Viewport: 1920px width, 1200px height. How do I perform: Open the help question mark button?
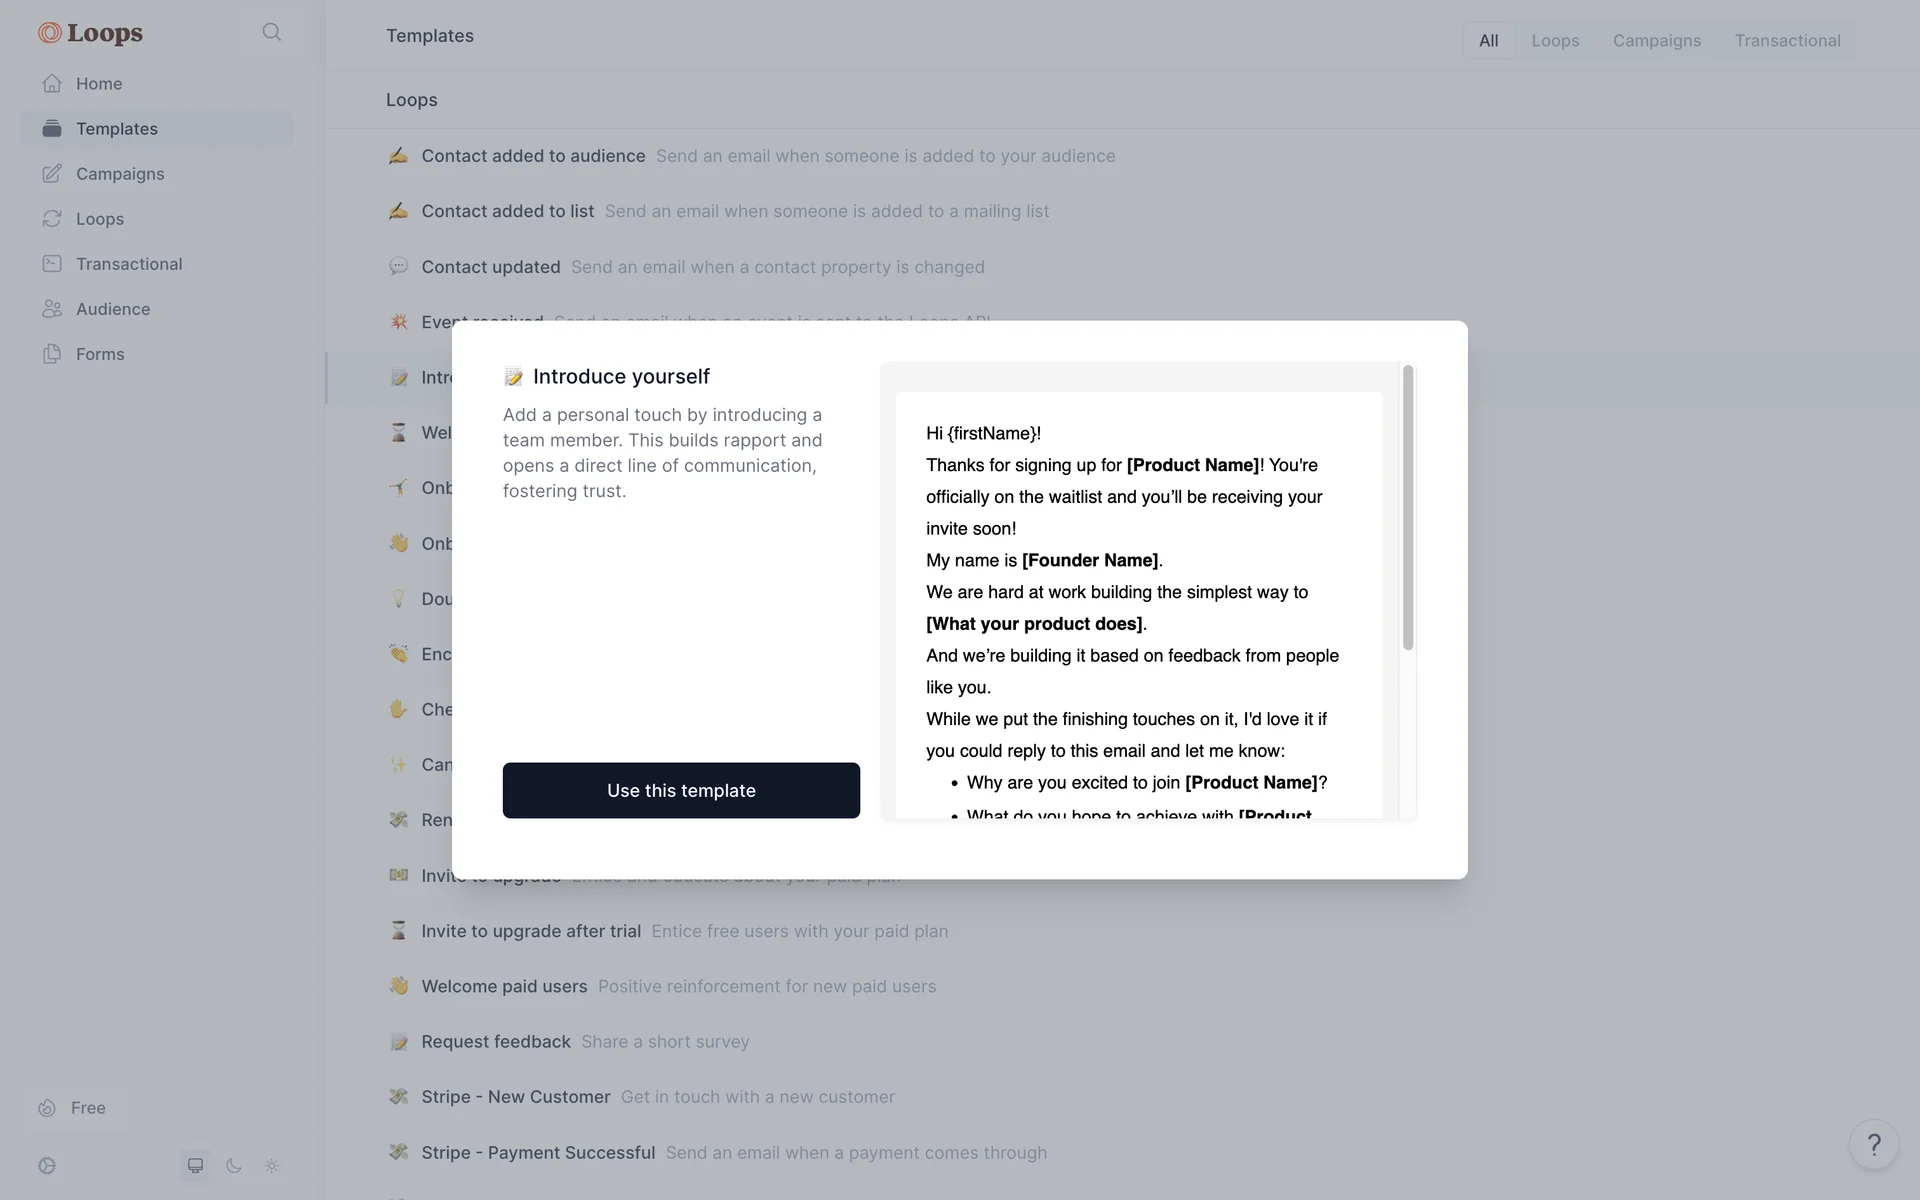coord(1874,1144)
